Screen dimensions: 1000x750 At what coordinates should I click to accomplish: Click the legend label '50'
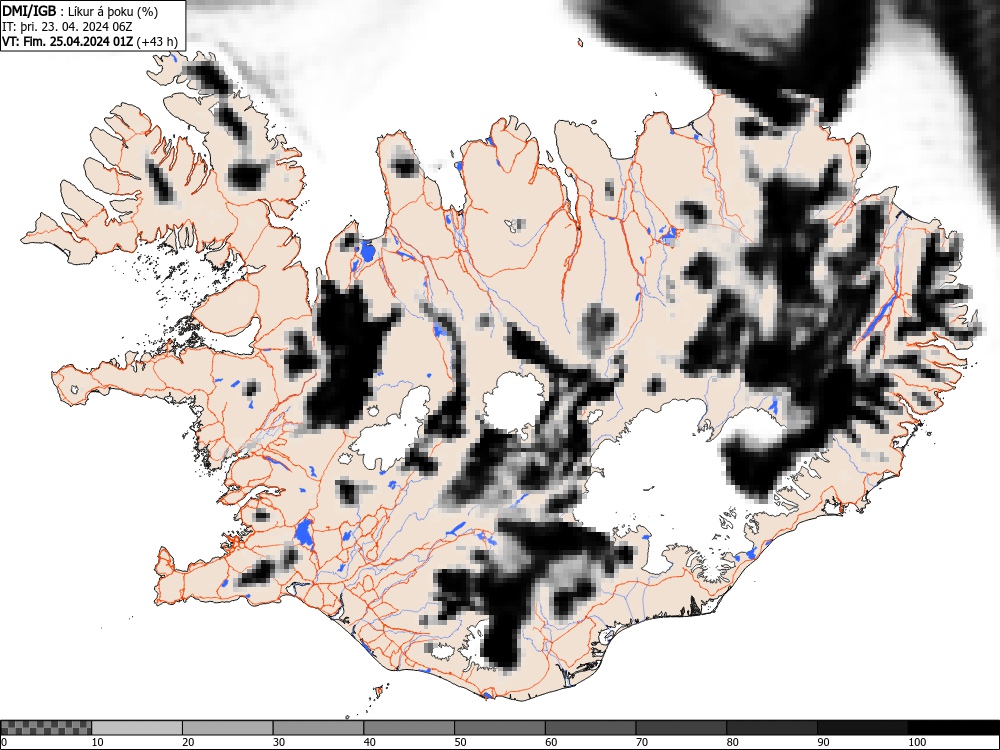coord(460,742)
